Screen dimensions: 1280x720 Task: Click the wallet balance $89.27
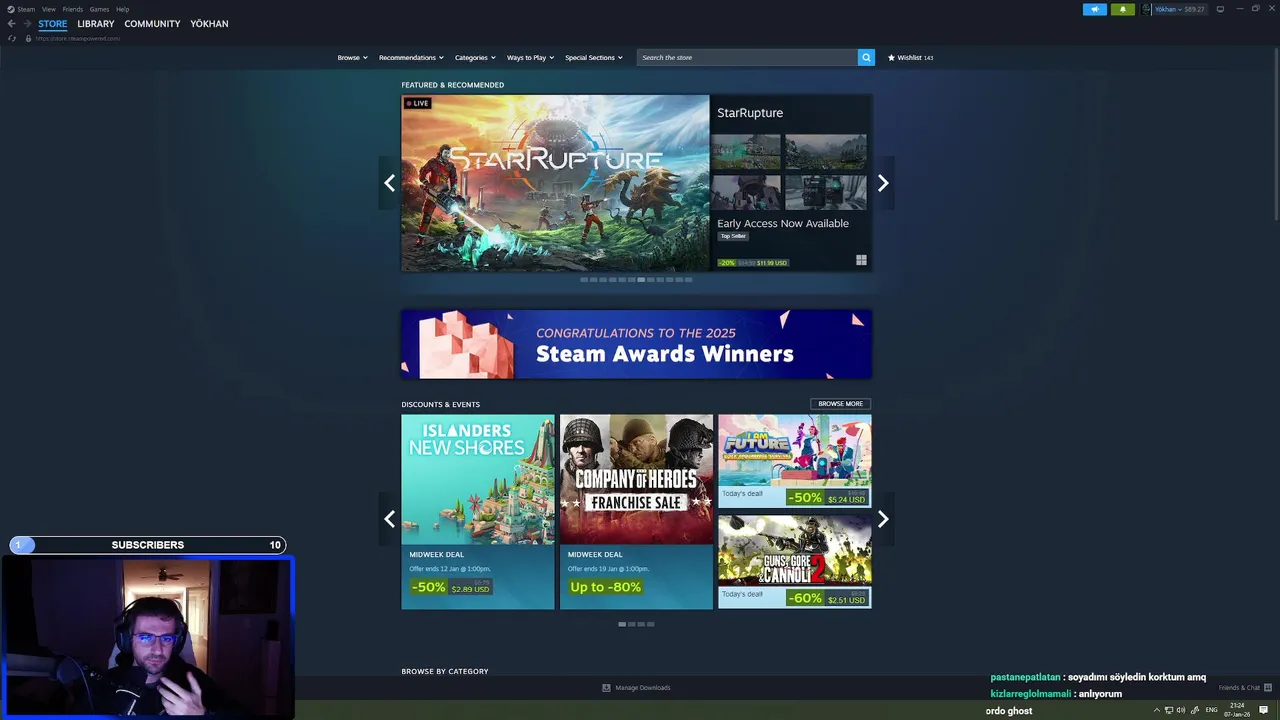[1195, 9]
